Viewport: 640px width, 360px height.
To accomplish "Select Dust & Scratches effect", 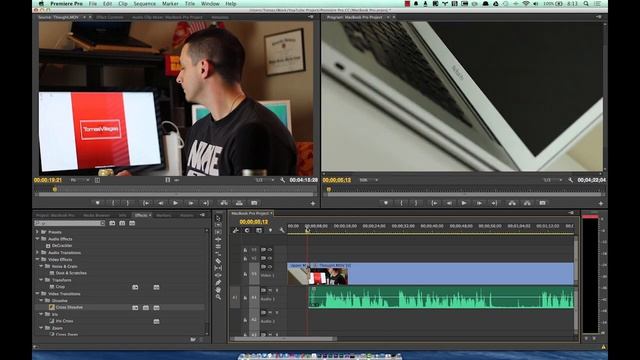I will pos(71,273).
